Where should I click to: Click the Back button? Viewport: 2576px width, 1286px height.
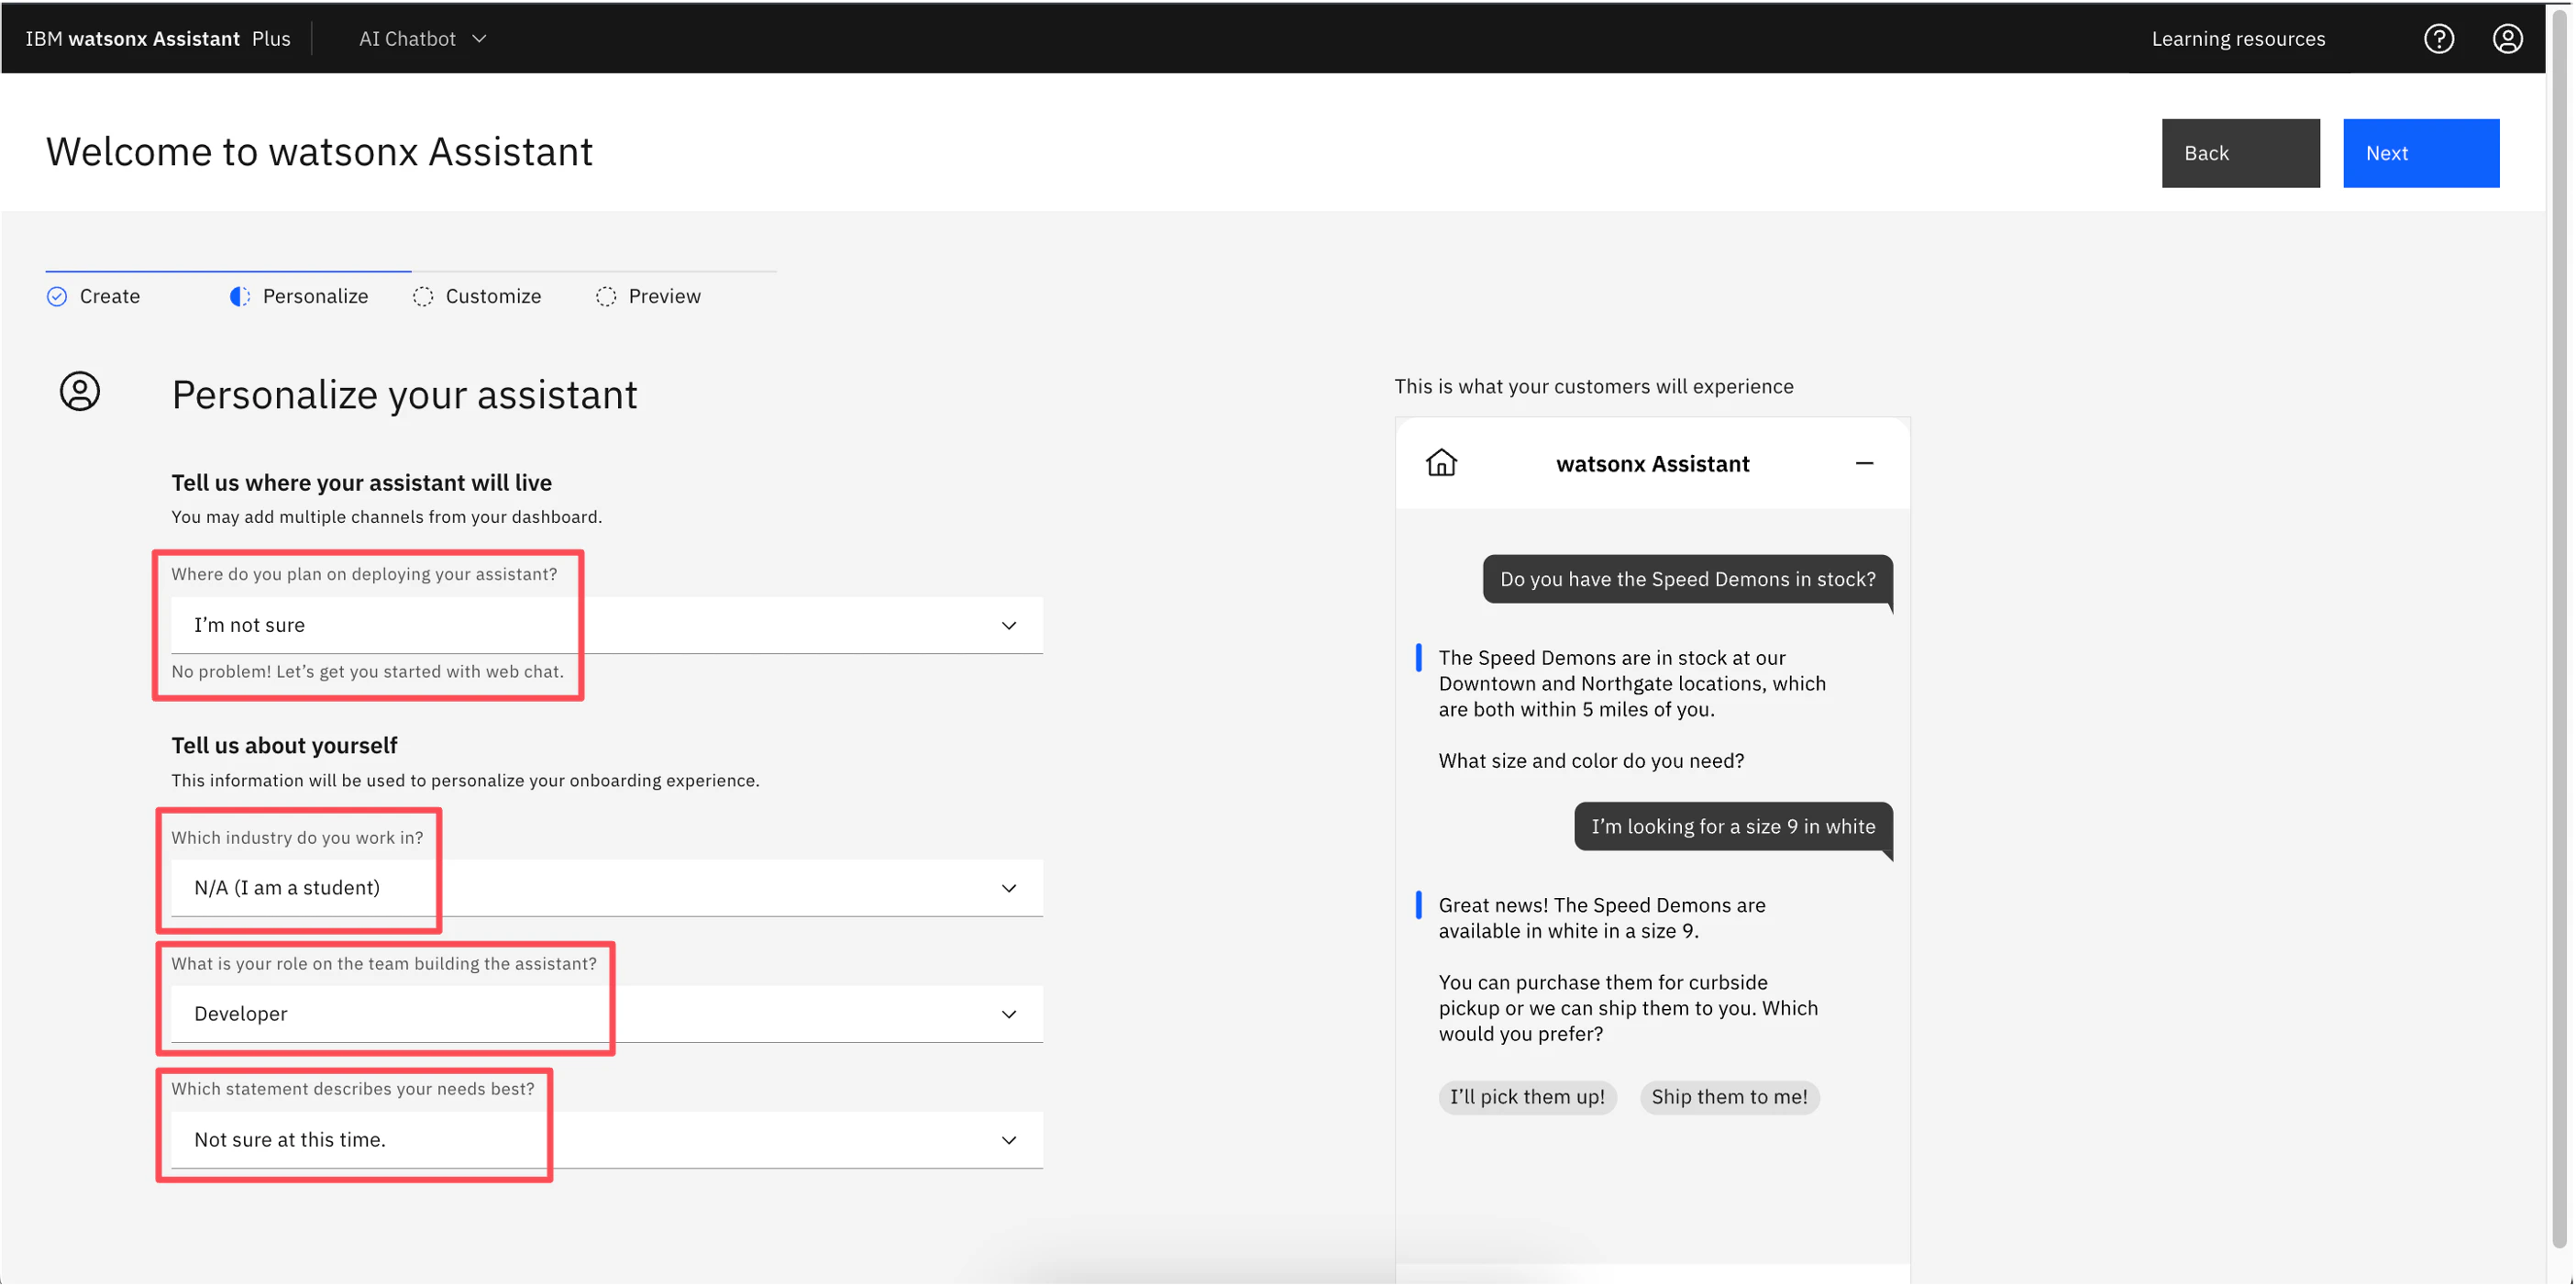click(2240, 153)
